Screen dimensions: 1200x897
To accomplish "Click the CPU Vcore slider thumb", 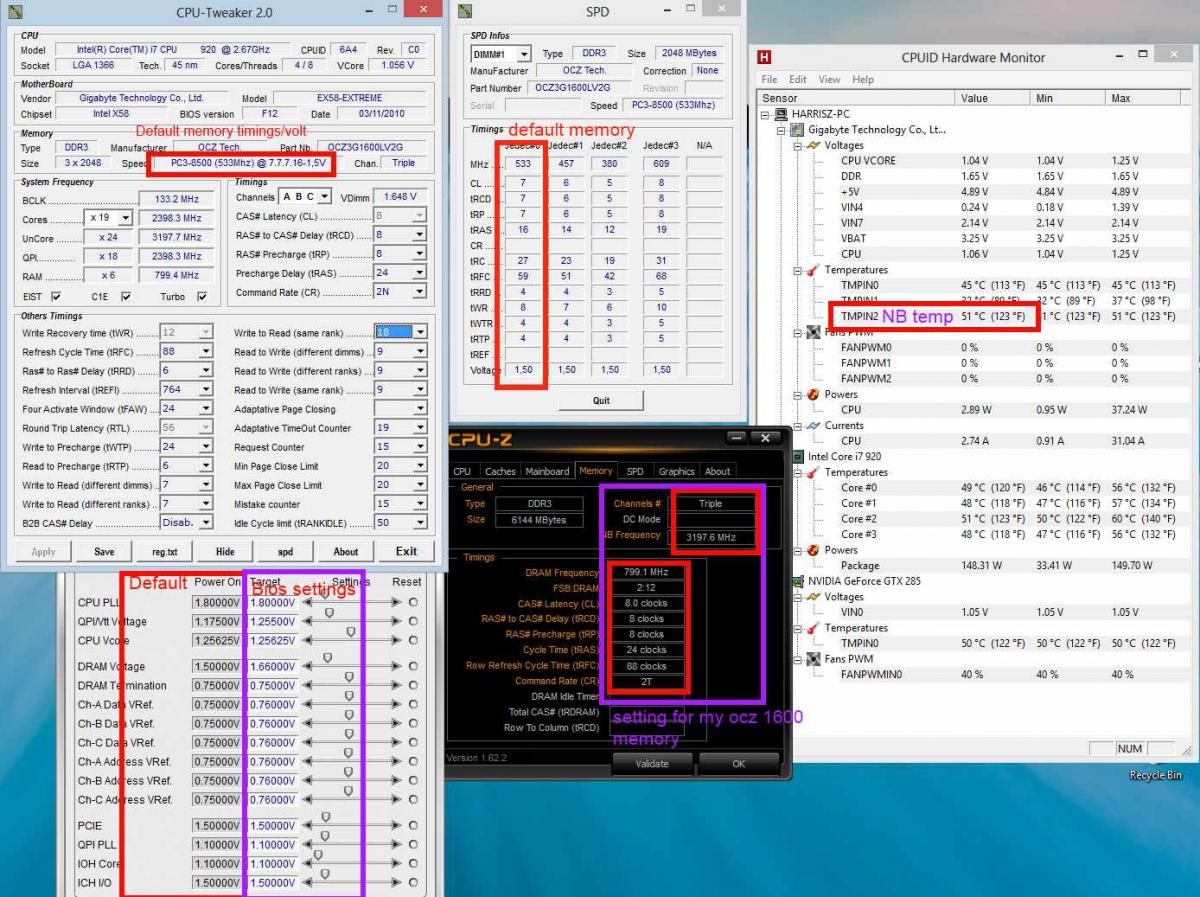I will (351, 634).
